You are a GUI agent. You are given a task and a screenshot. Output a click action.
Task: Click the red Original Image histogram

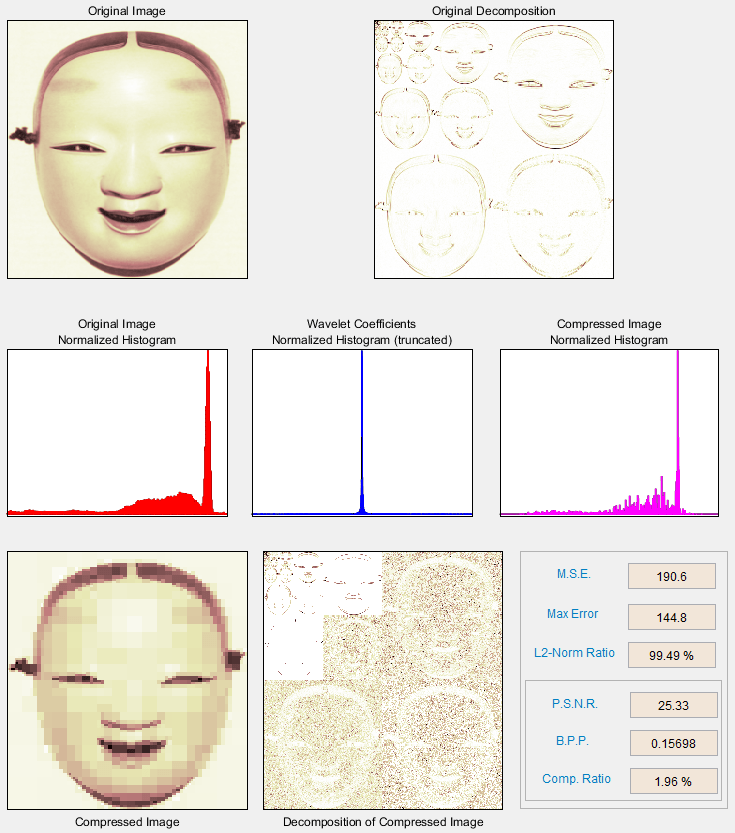pos(117,432)
